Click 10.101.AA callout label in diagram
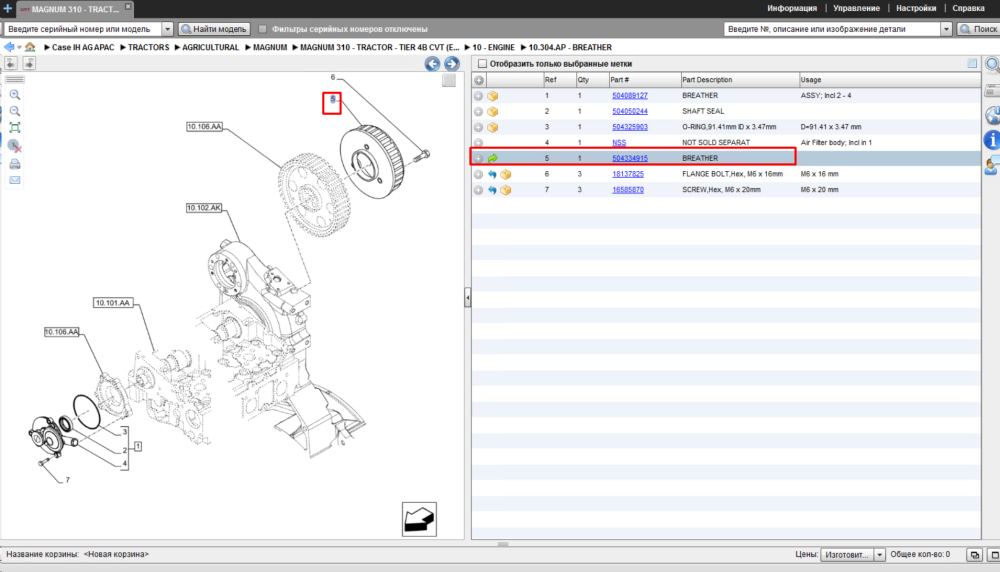This screenshot has width=1000, height=572. point(113,303)
